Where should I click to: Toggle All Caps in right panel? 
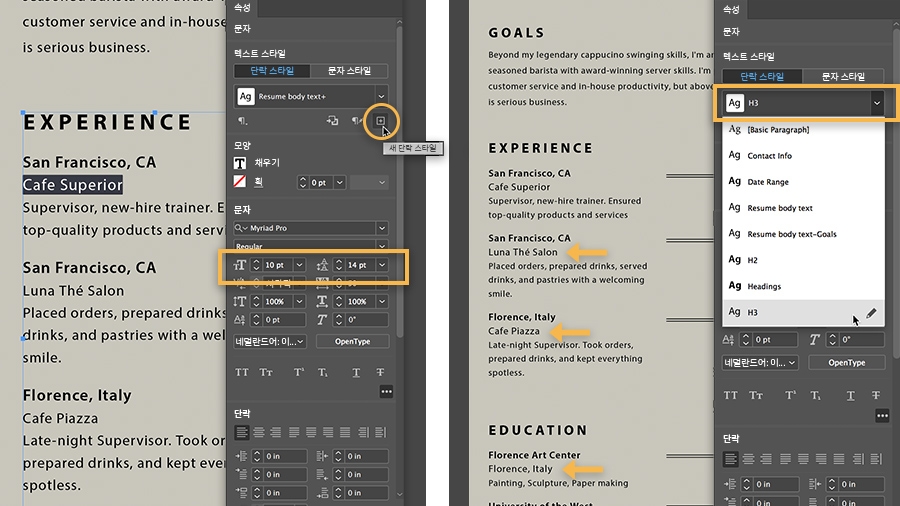pos(730,395)
